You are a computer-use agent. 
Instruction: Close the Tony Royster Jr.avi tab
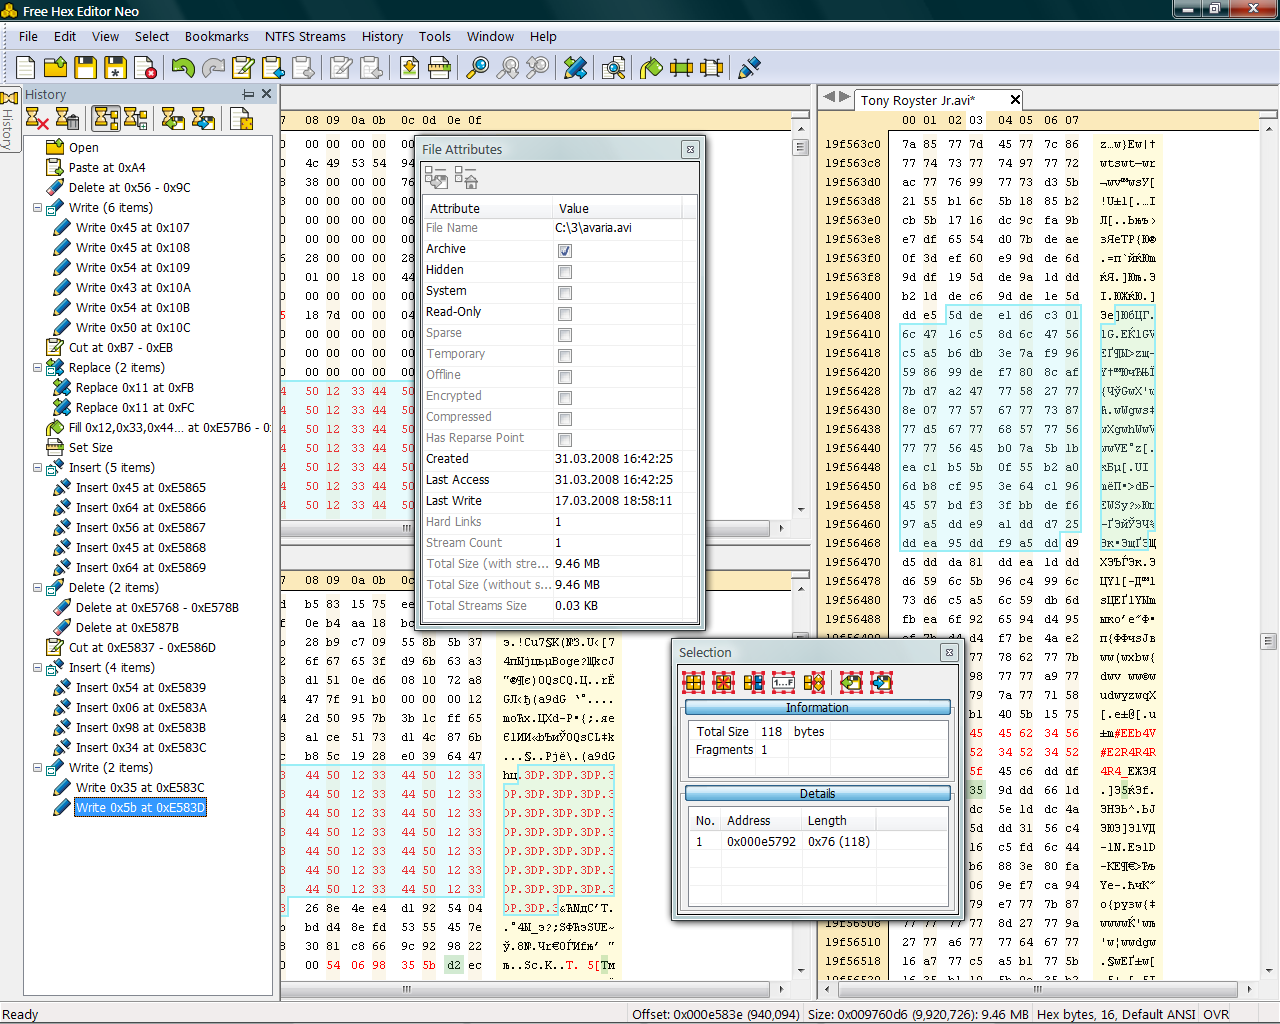1015,99
